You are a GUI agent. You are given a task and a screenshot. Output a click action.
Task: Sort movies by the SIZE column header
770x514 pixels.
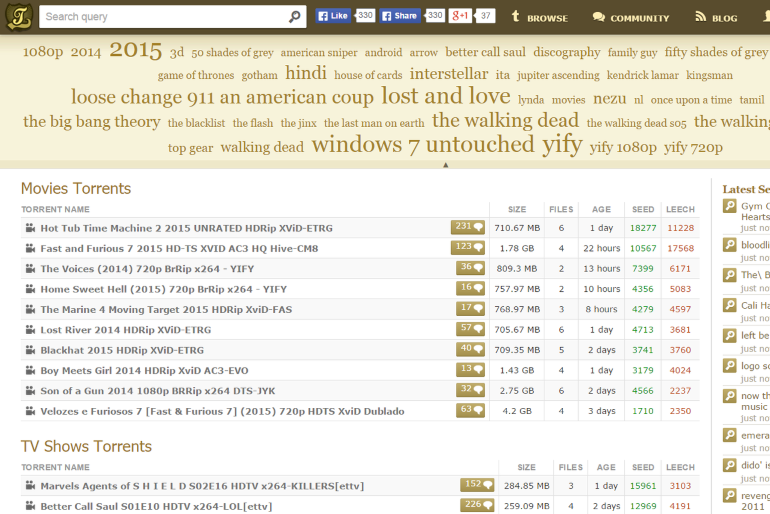tap(517, 210)
